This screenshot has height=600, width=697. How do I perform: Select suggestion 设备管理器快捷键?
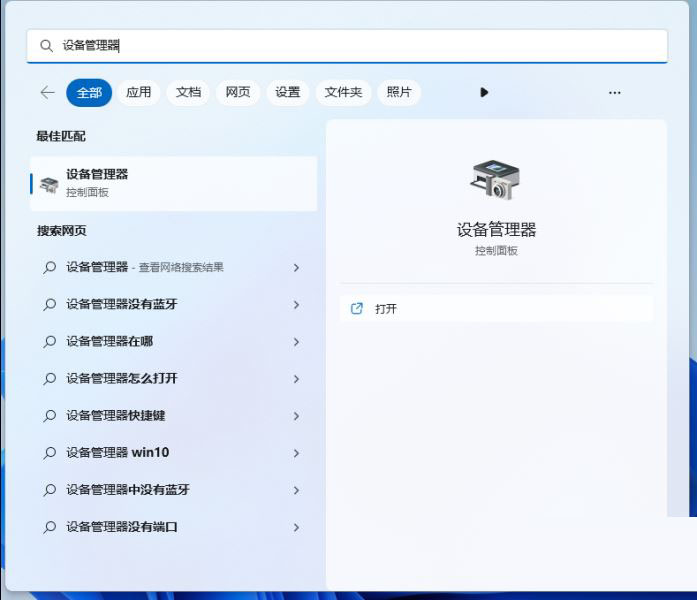tap(174, 416)
